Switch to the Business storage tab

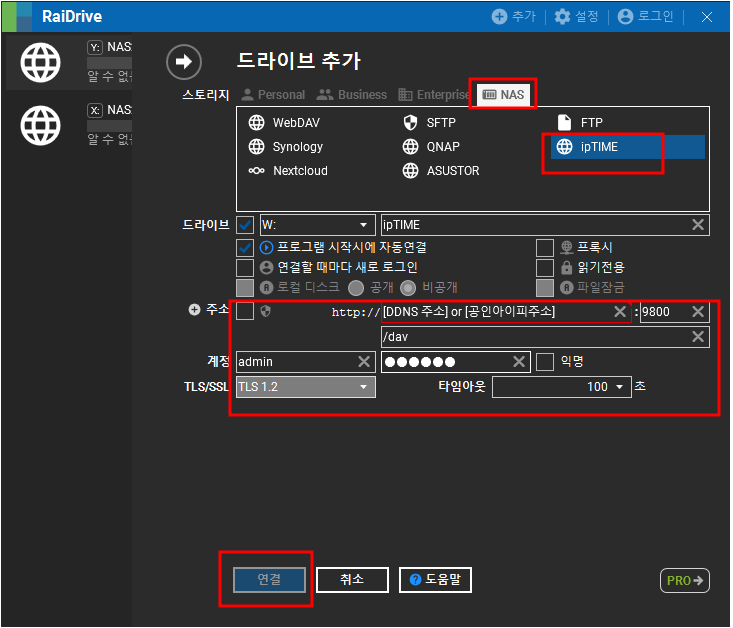click(352, 95)
